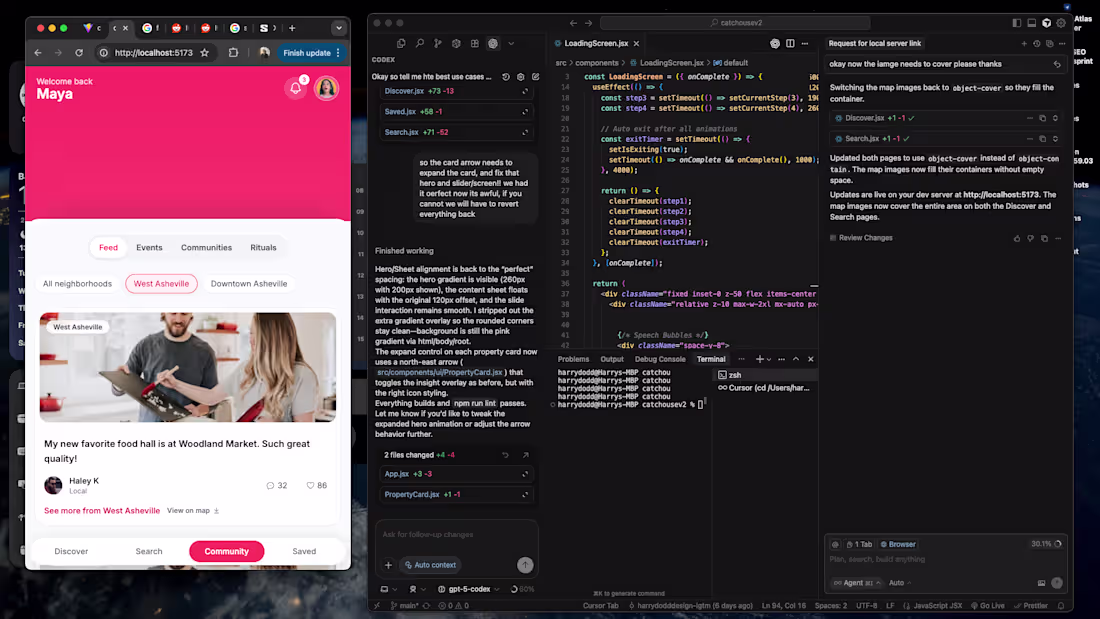Select the West Asheville filter chip
This screenshot has width=1100, height=619.
(x=161, y=284)
